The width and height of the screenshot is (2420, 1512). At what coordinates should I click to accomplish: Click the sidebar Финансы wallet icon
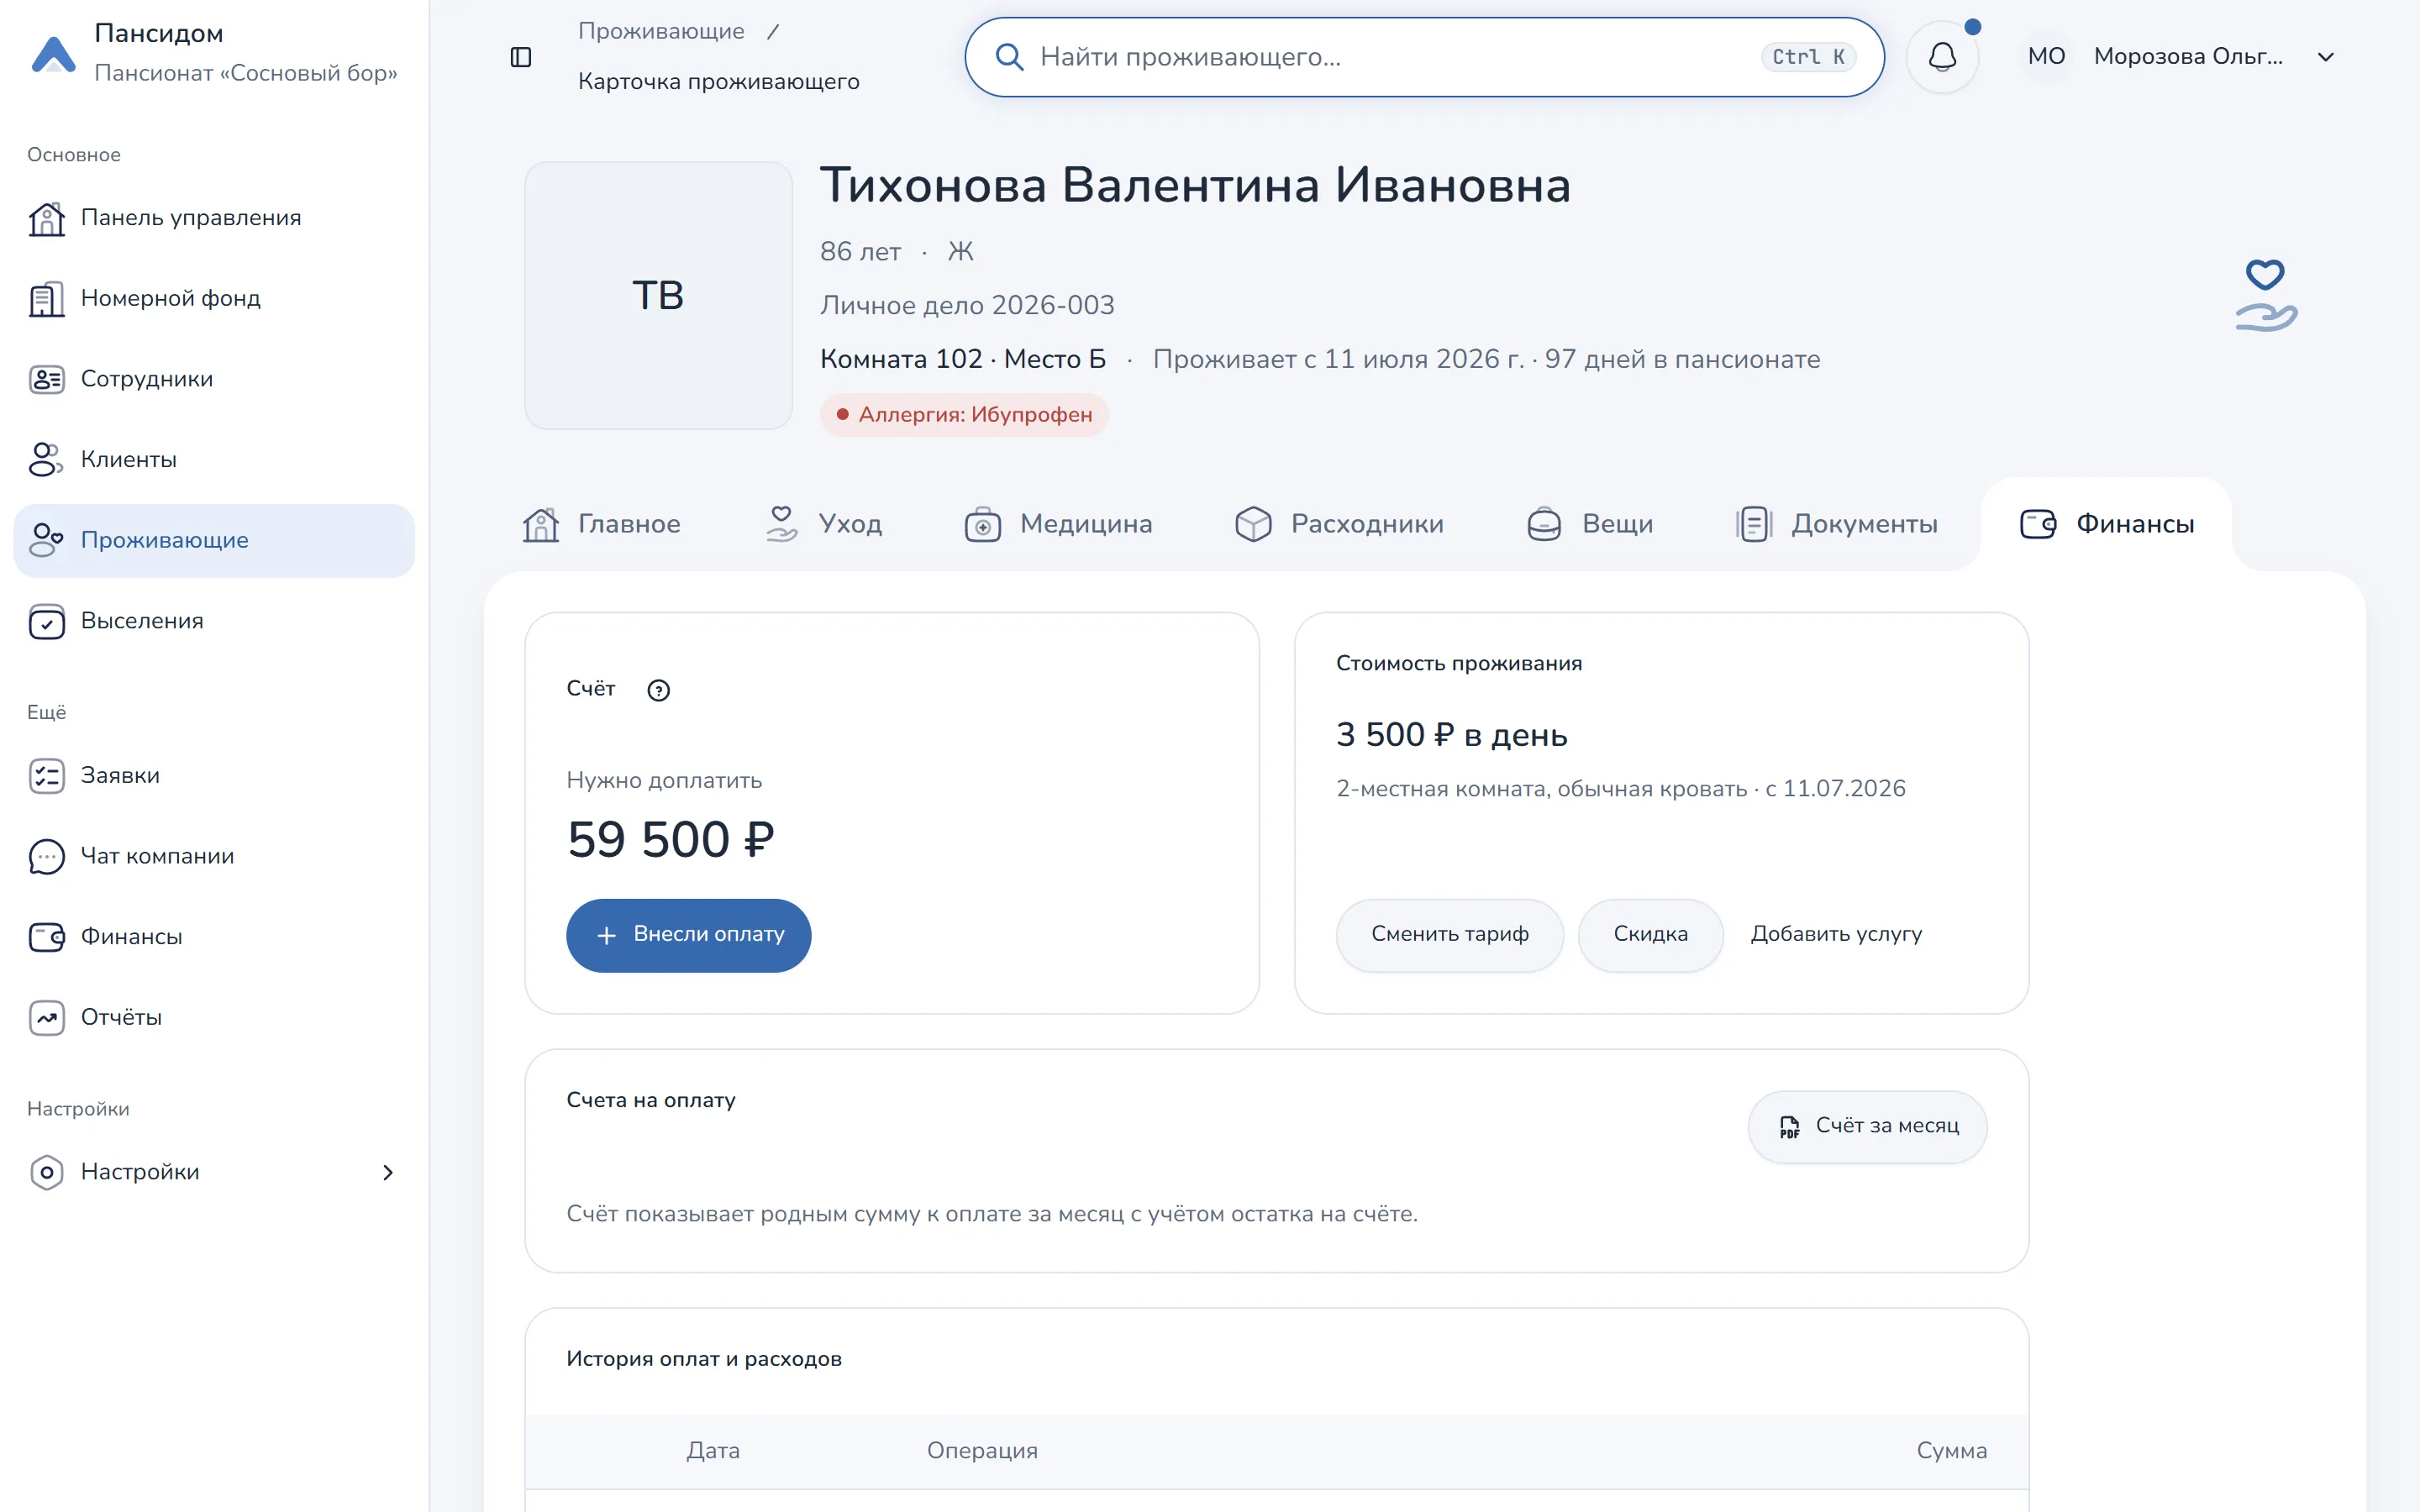point(47,937)
